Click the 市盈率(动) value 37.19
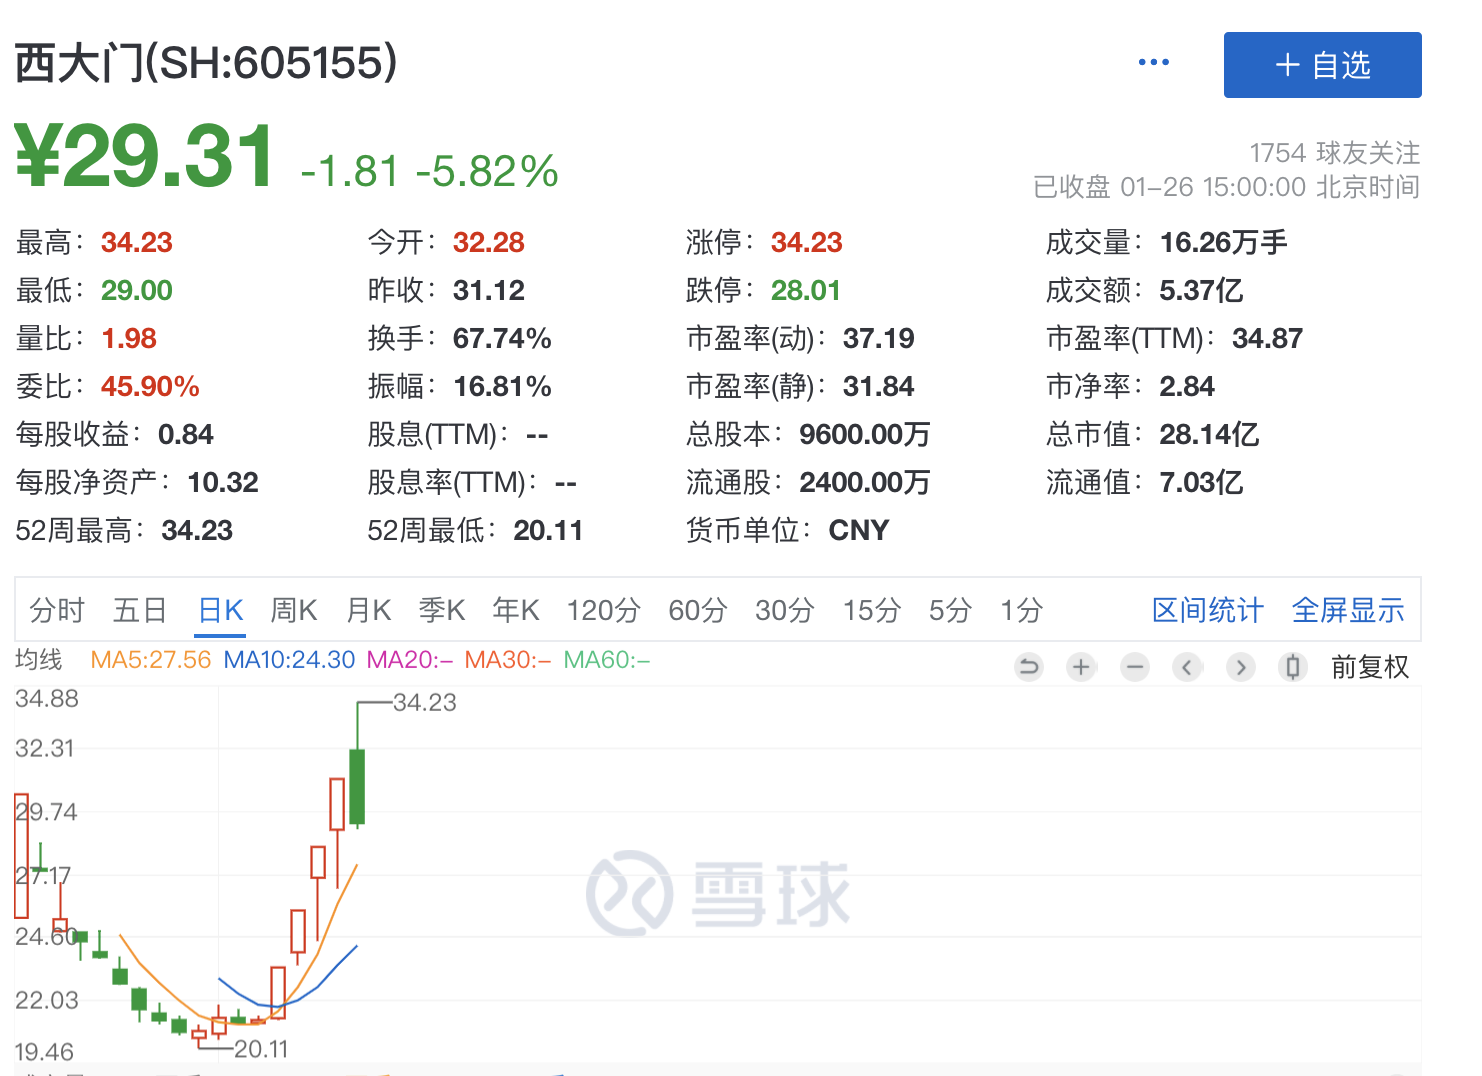 879,338
